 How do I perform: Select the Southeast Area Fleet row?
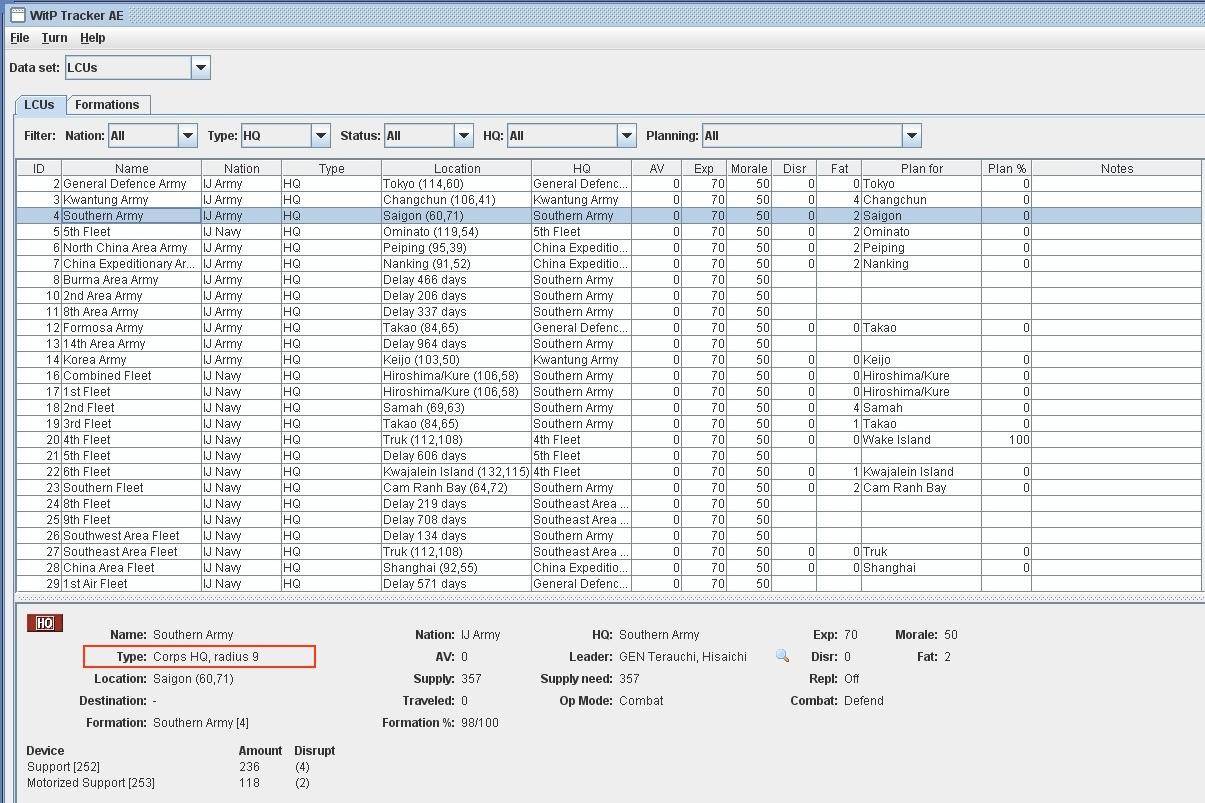[x=131, y=552]
